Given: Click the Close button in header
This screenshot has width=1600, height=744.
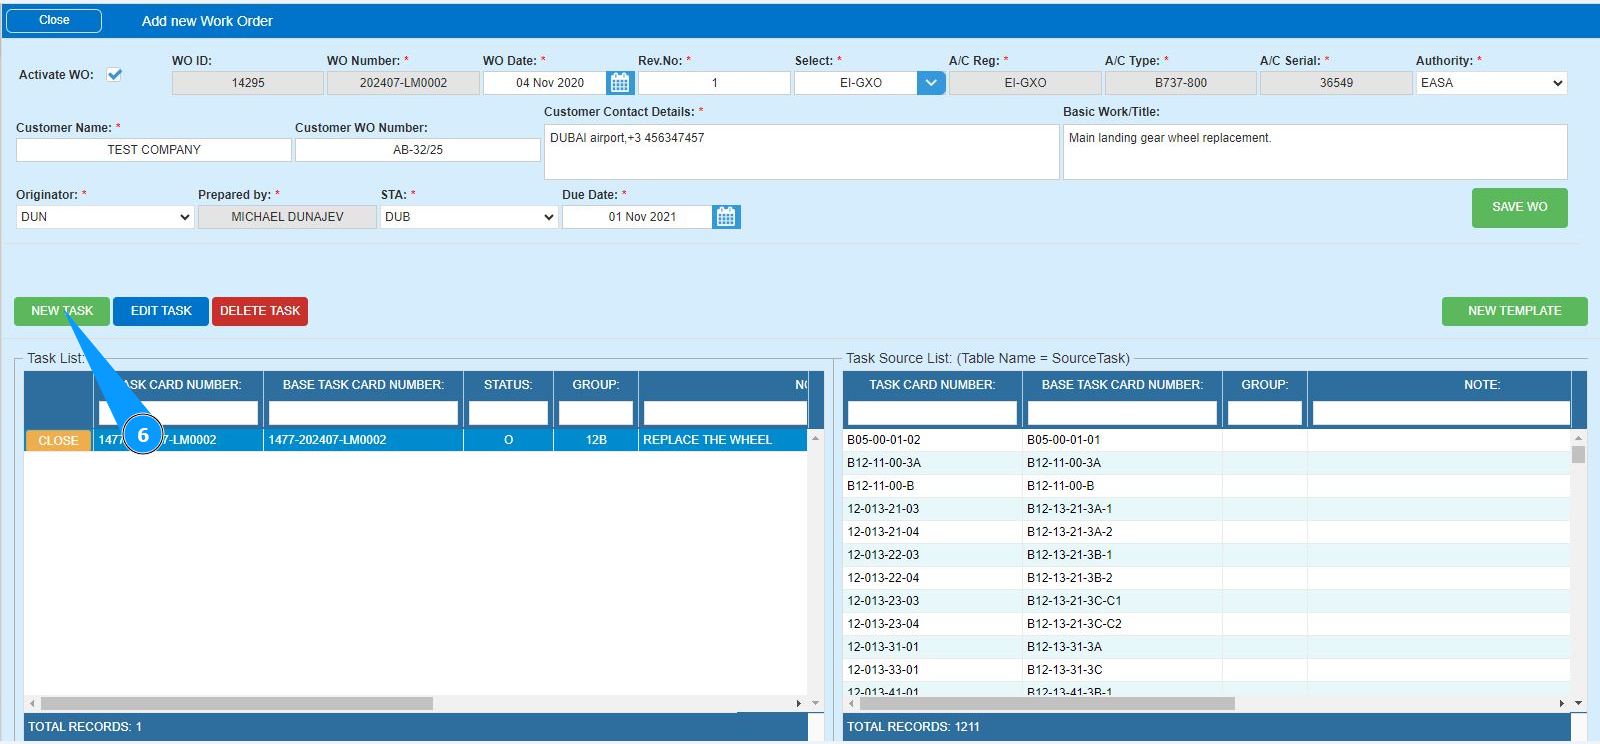Looking at the screenshot, I should pyautogui.click(x=54, y=20).
